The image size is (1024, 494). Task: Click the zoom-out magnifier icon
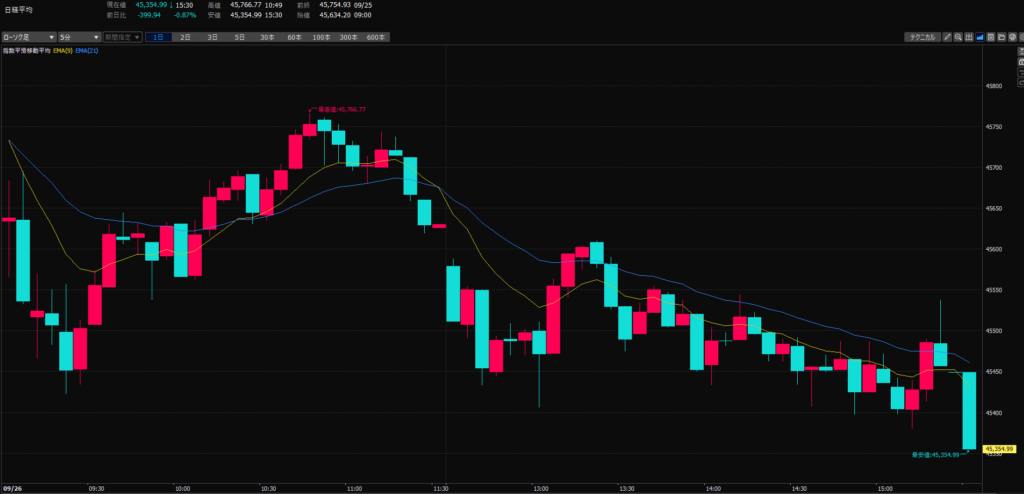point(959,37)
